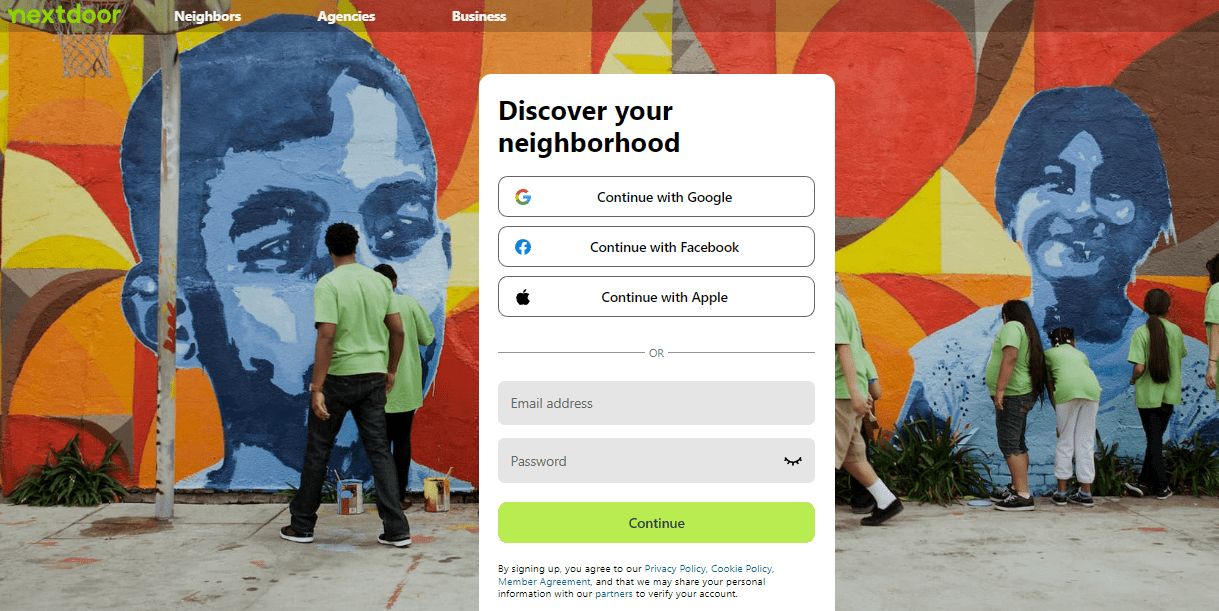
Task: Follow the partners link
Action: pos(614,593)
